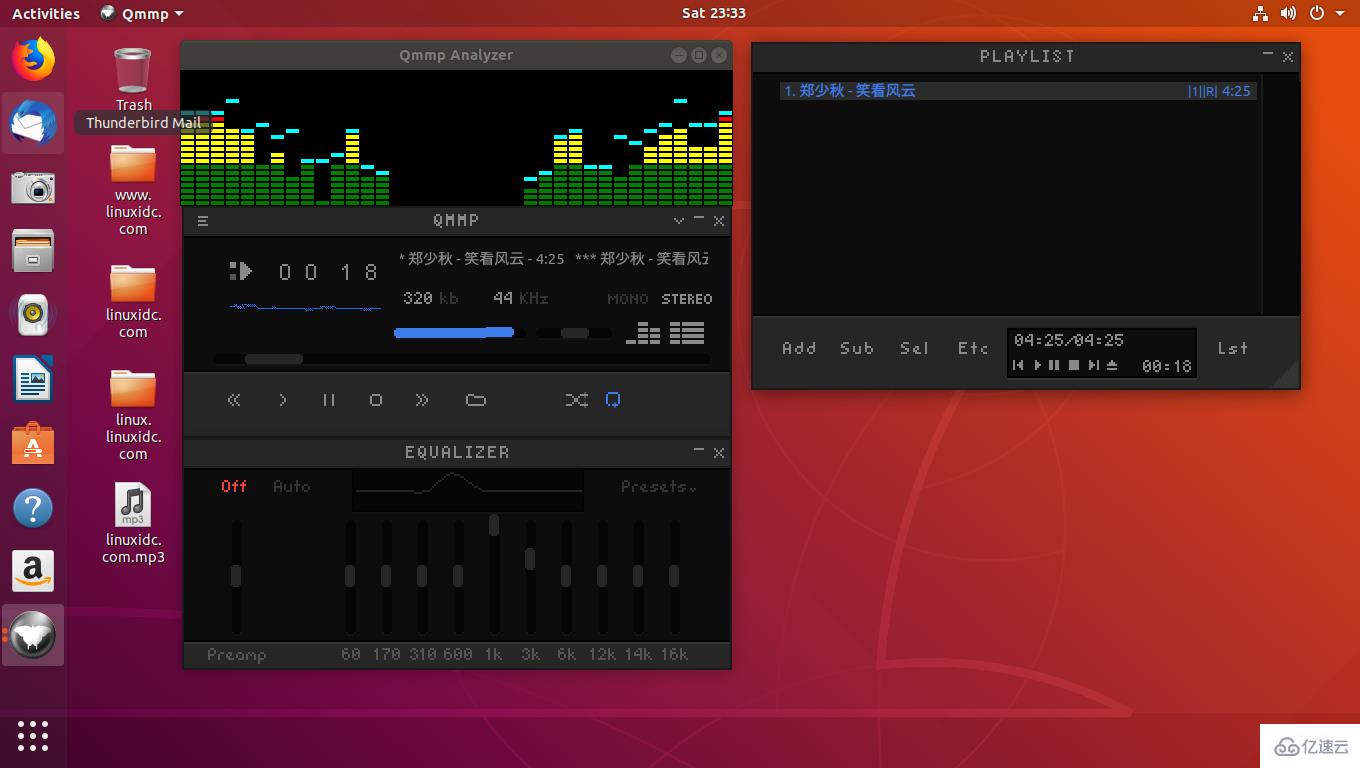
Task: Enable equalizer Auto mode
Action: tap(292, 486)
